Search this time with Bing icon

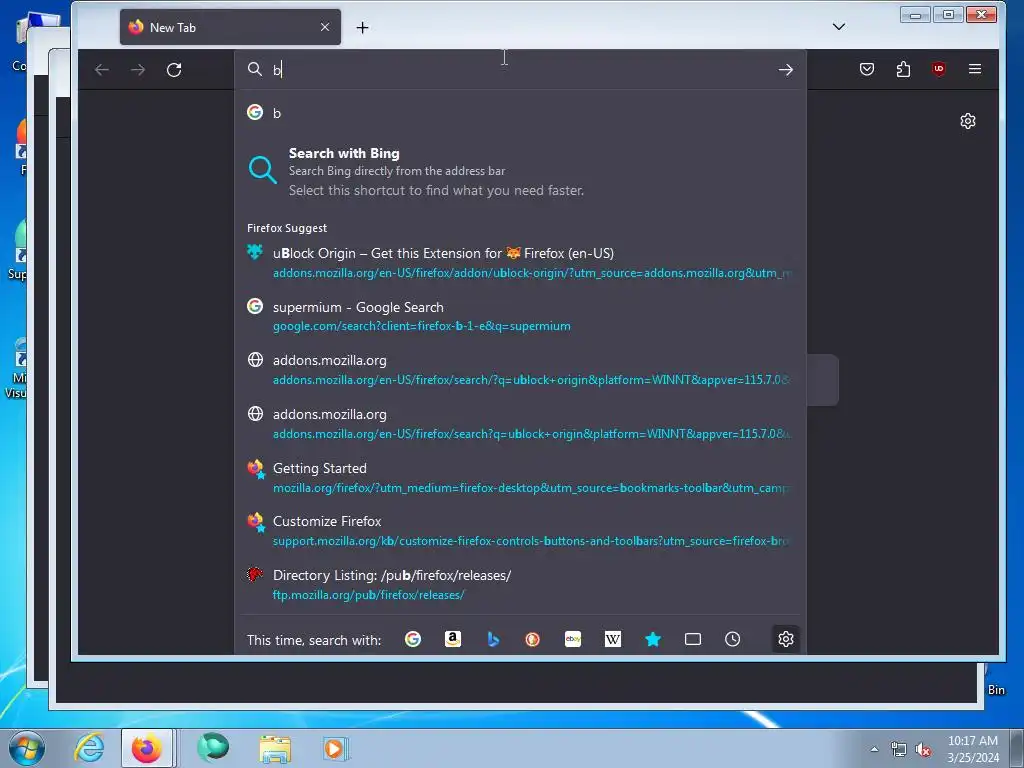pyautogui.click(x=493, y=639)
